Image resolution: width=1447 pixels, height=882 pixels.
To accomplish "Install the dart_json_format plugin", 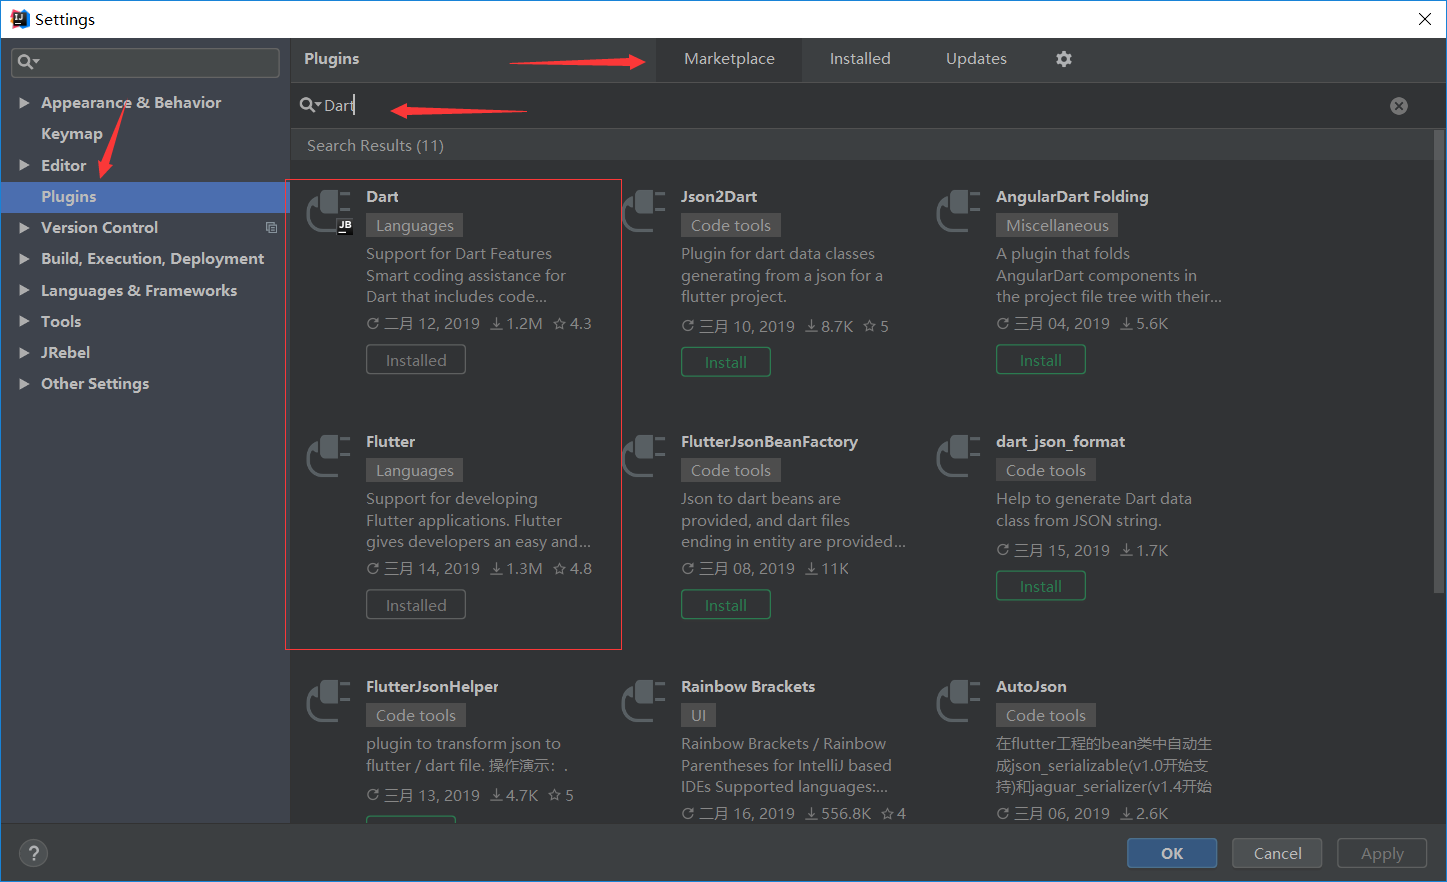I will tap(1040, 586).
